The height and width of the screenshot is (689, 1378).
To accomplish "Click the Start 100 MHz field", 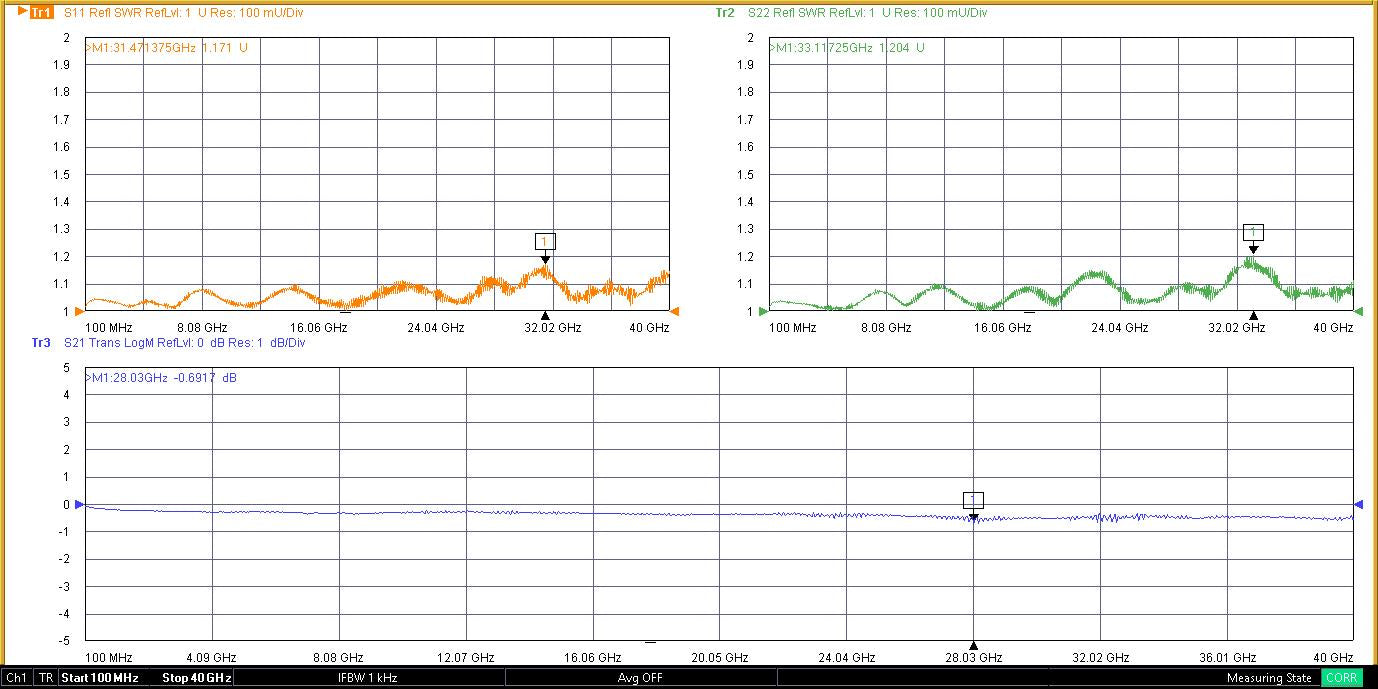I will tap(99, 678).
